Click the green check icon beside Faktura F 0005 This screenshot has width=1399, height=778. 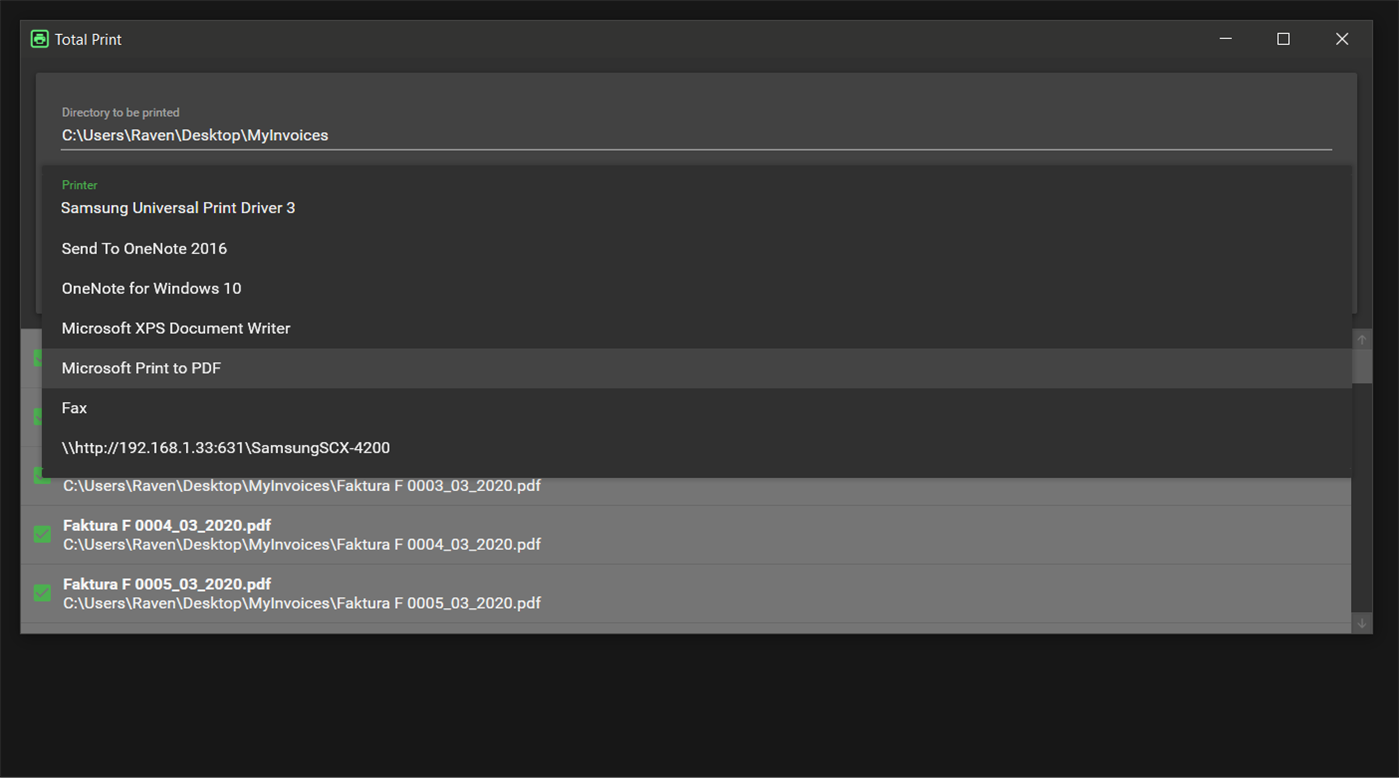pos(41,592)
